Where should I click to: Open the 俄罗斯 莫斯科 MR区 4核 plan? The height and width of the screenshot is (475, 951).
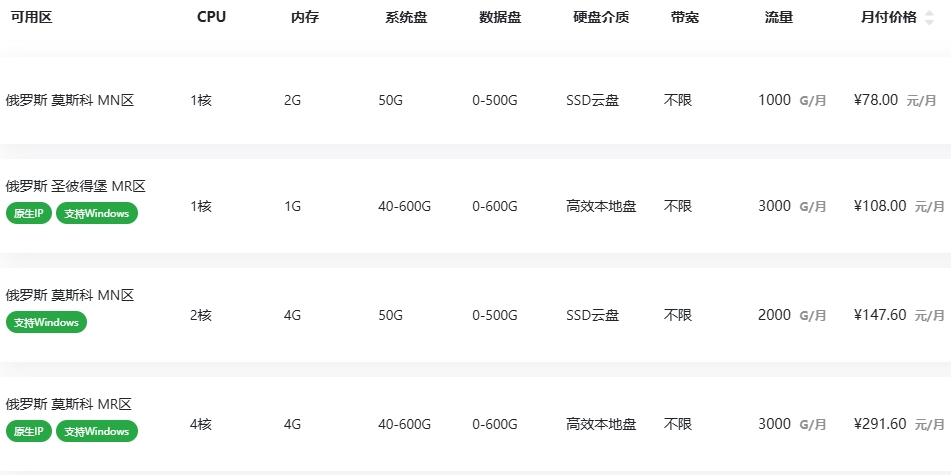(x=69, y=404)
